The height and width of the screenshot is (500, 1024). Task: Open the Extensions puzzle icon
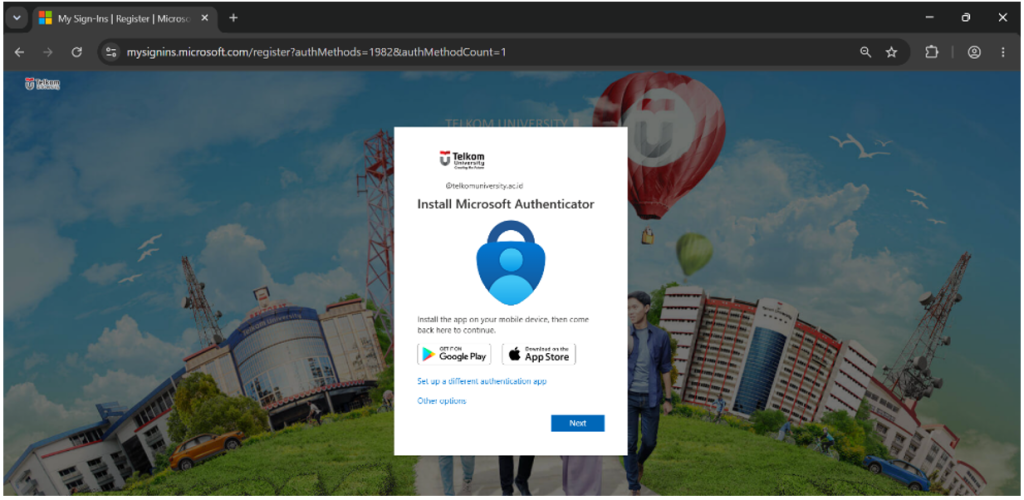pos(932,52)
